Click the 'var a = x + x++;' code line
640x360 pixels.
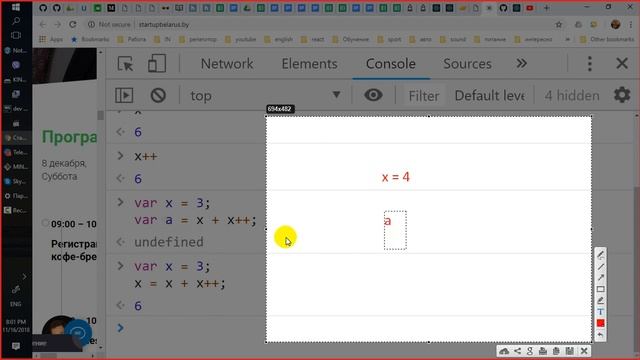[x=195, y=220]
